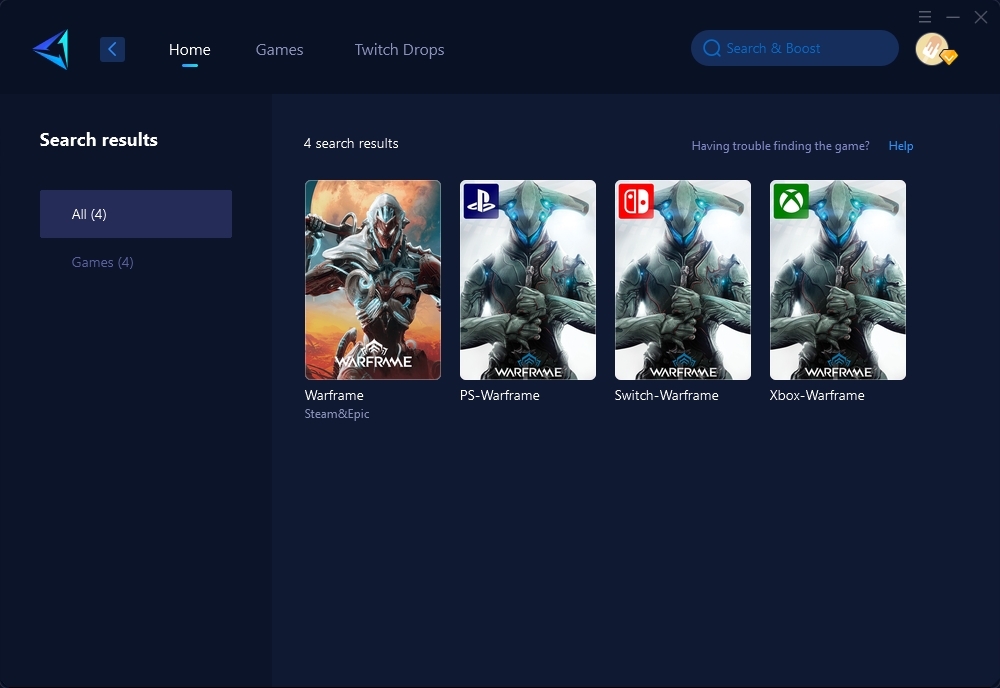Go back using the arrow button
Image resolution: width=1000 pixels, height=688 pixels.
click(x=112, y=49)
